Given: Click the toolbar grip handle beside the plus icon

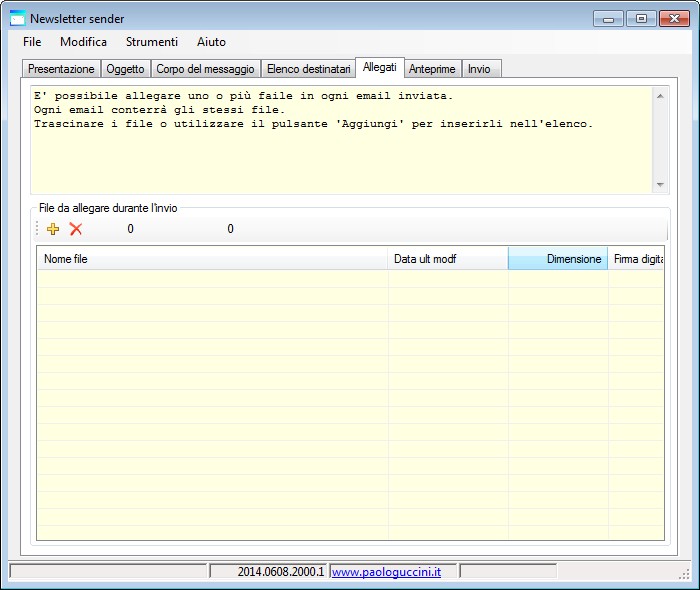Looking at the screenshot, I should [38, 229].
